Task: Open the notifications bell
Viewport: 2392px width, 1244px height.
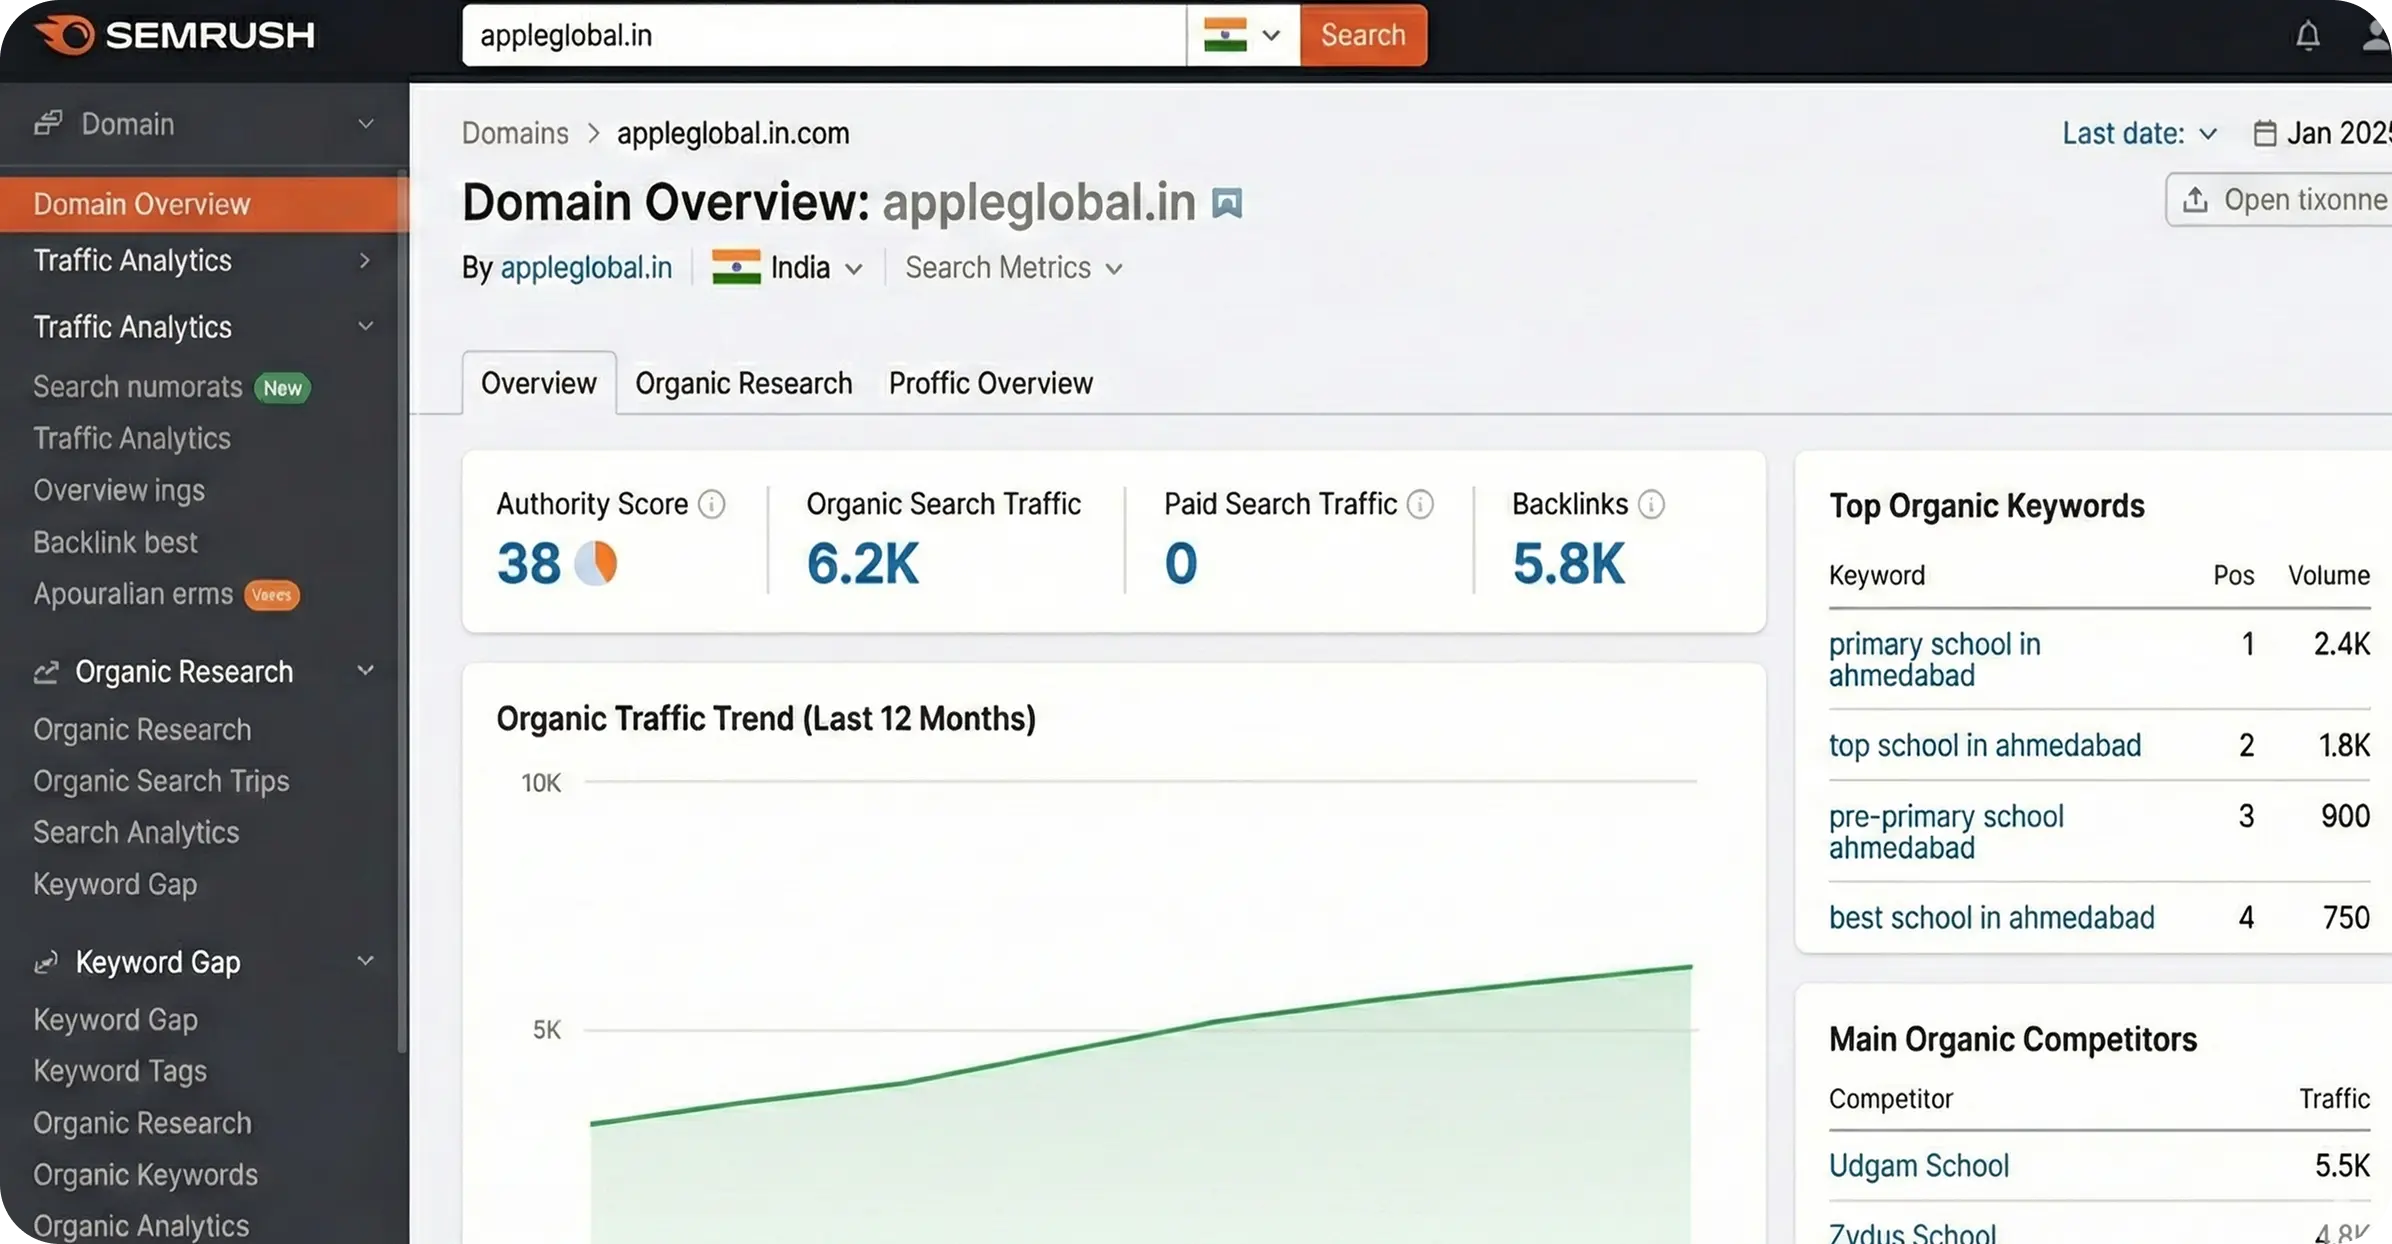Action: click(2307, 36)
